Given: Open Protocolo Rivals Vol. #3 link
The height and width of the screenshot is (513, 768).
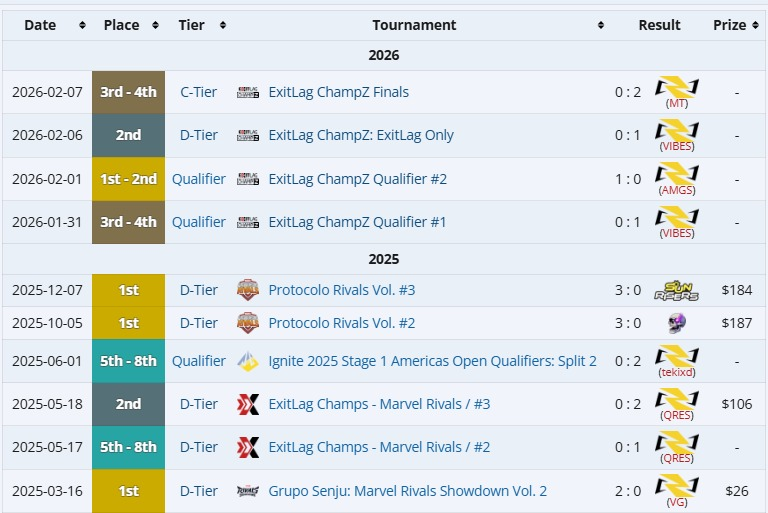Looking at the screenshot, I should 342,290.
